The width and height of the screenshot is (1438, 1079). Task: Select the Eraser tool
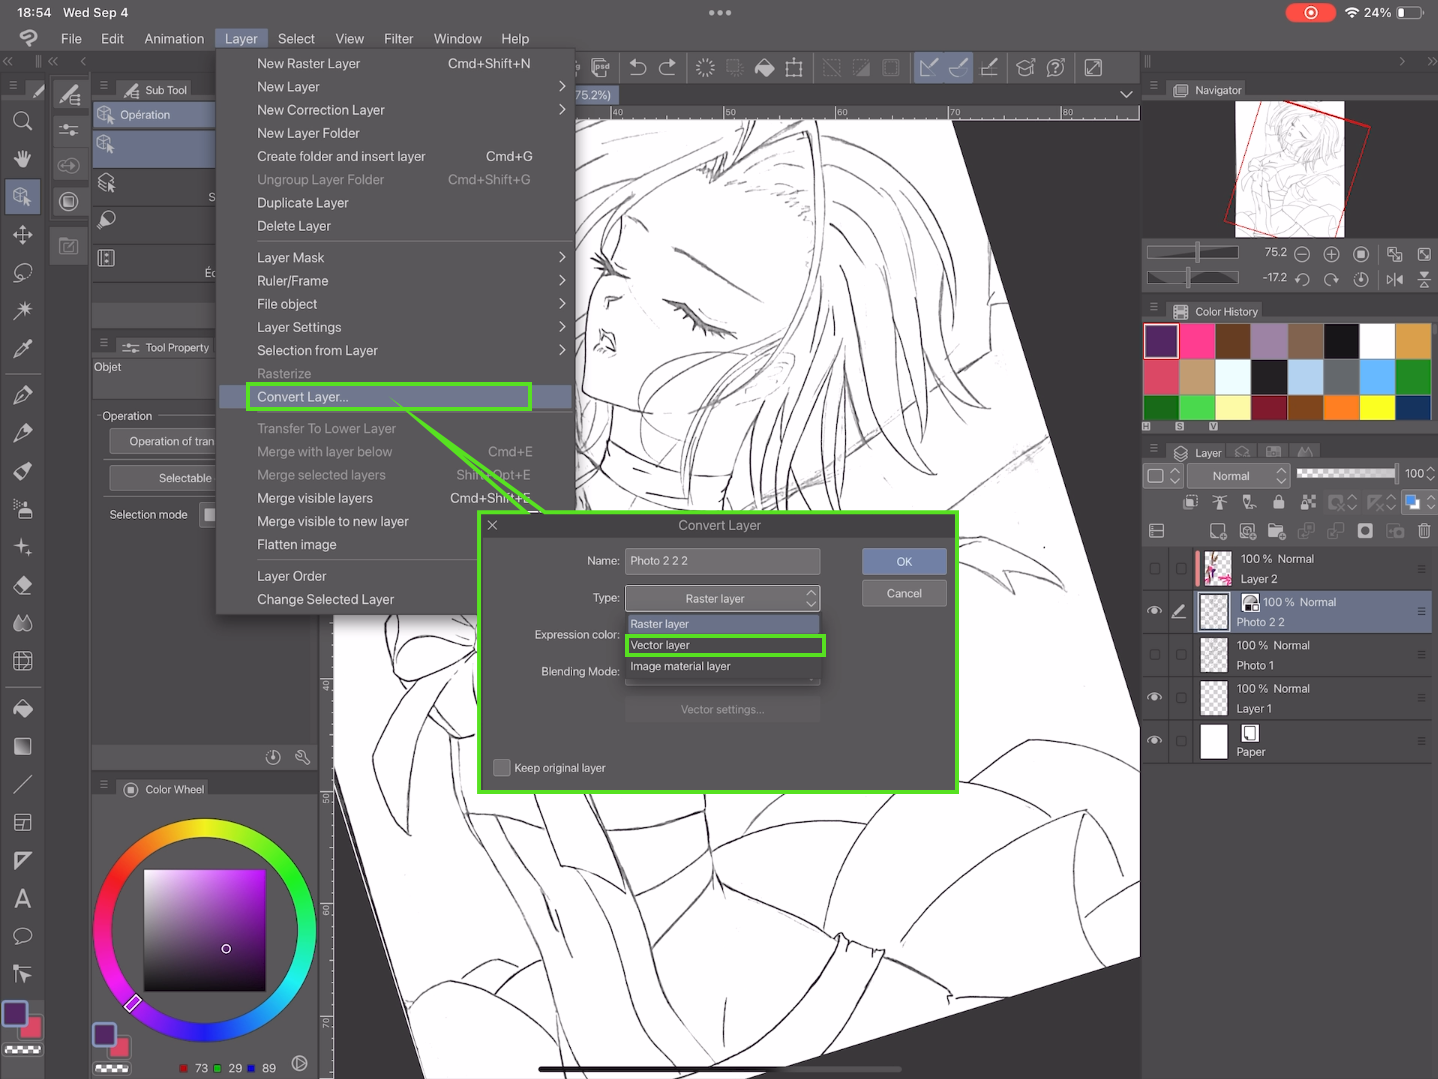click(22, 585)
